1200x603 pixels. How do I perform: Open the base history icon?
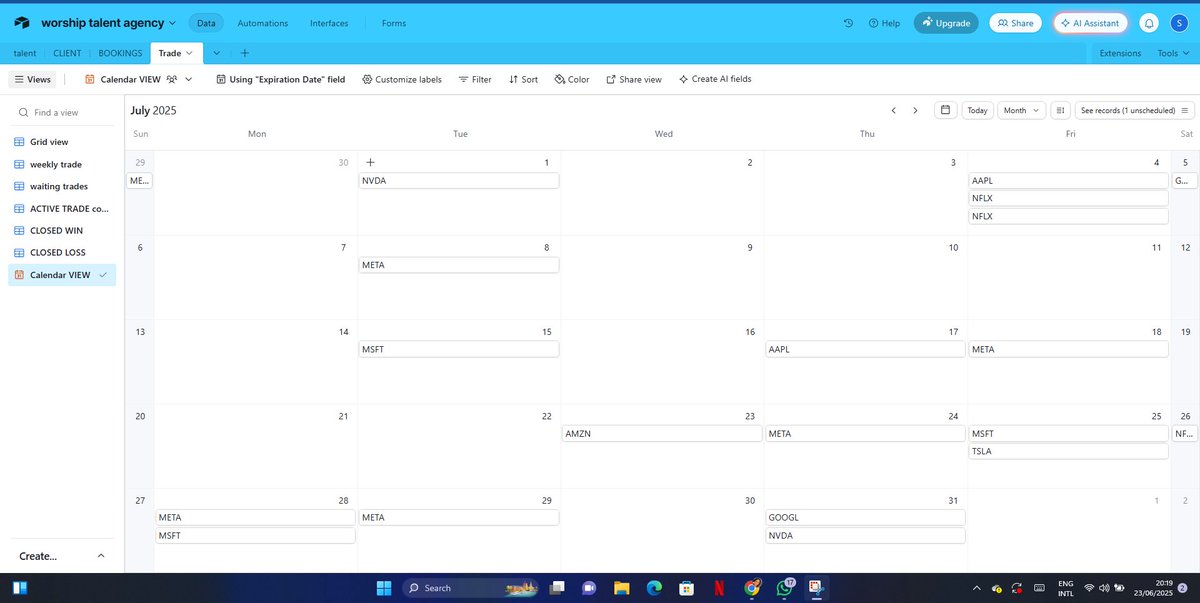(x=848, y=23)
